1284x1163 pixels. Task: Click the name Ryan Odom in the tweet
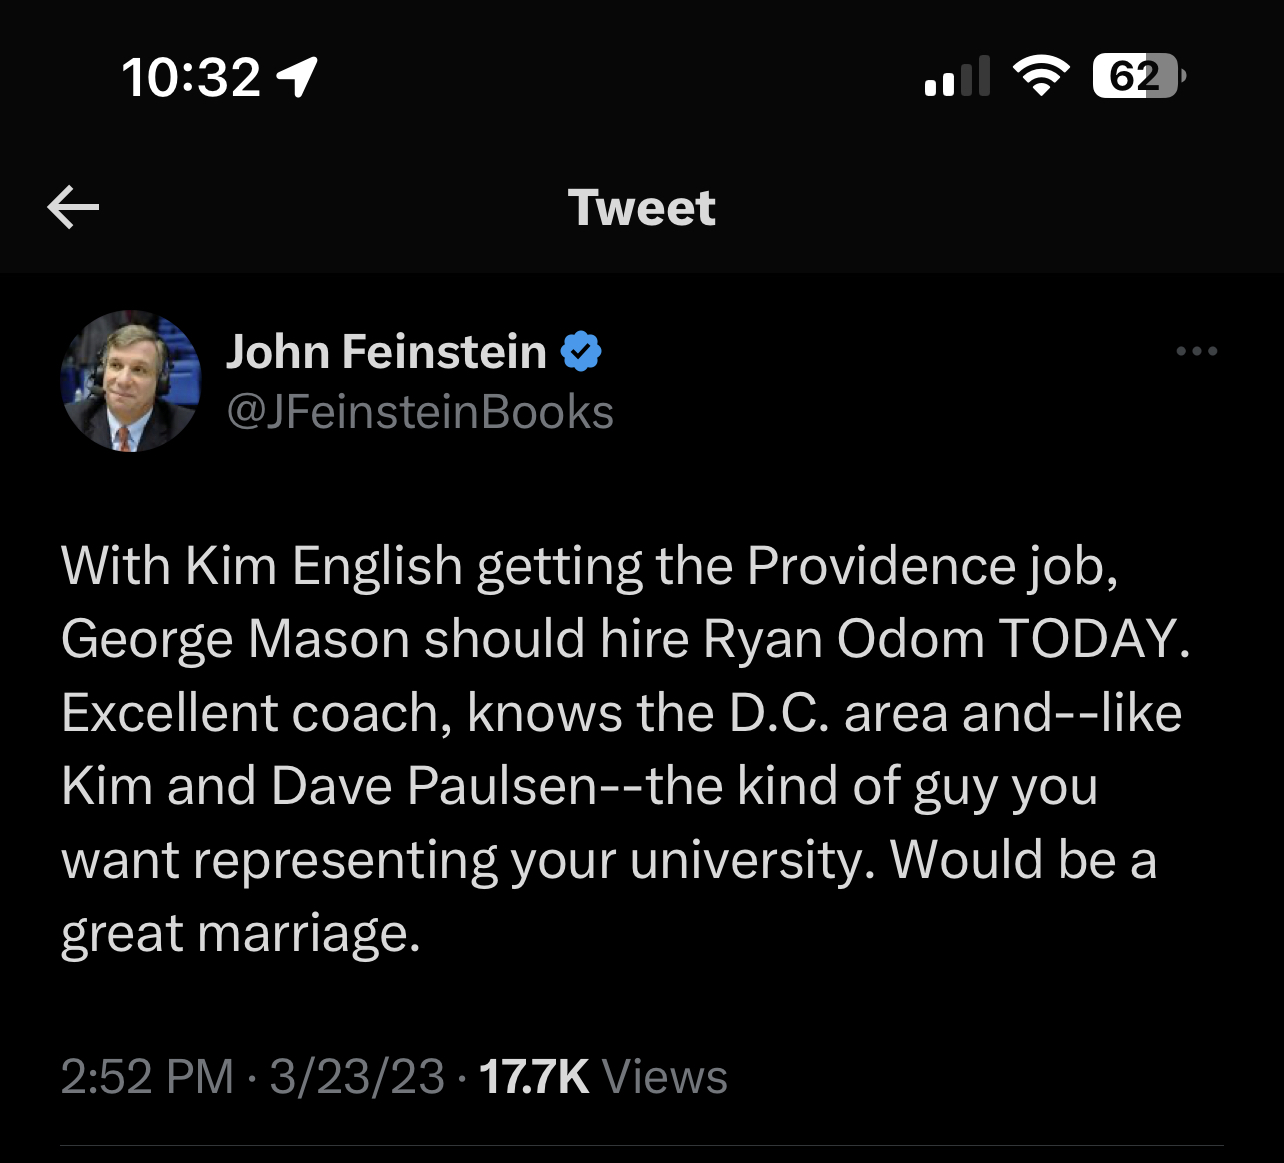point(844,639)
